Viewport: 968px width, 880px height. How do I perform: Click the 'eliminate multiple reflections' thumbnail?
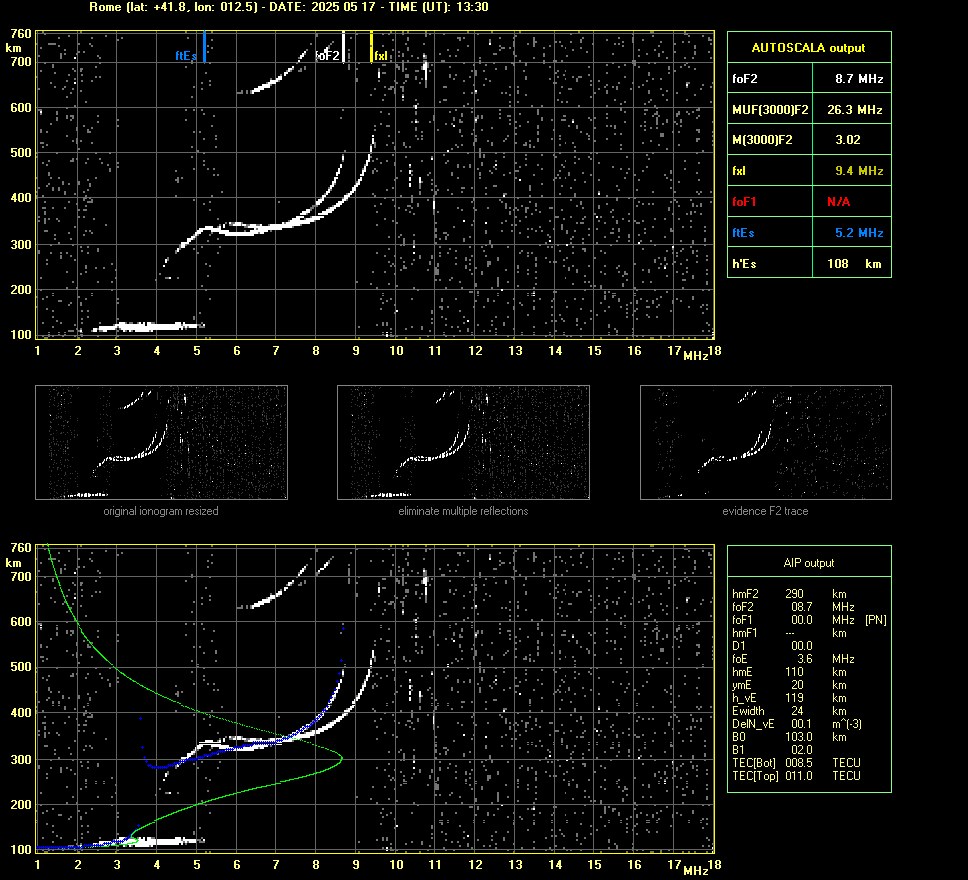click(463, 442)
